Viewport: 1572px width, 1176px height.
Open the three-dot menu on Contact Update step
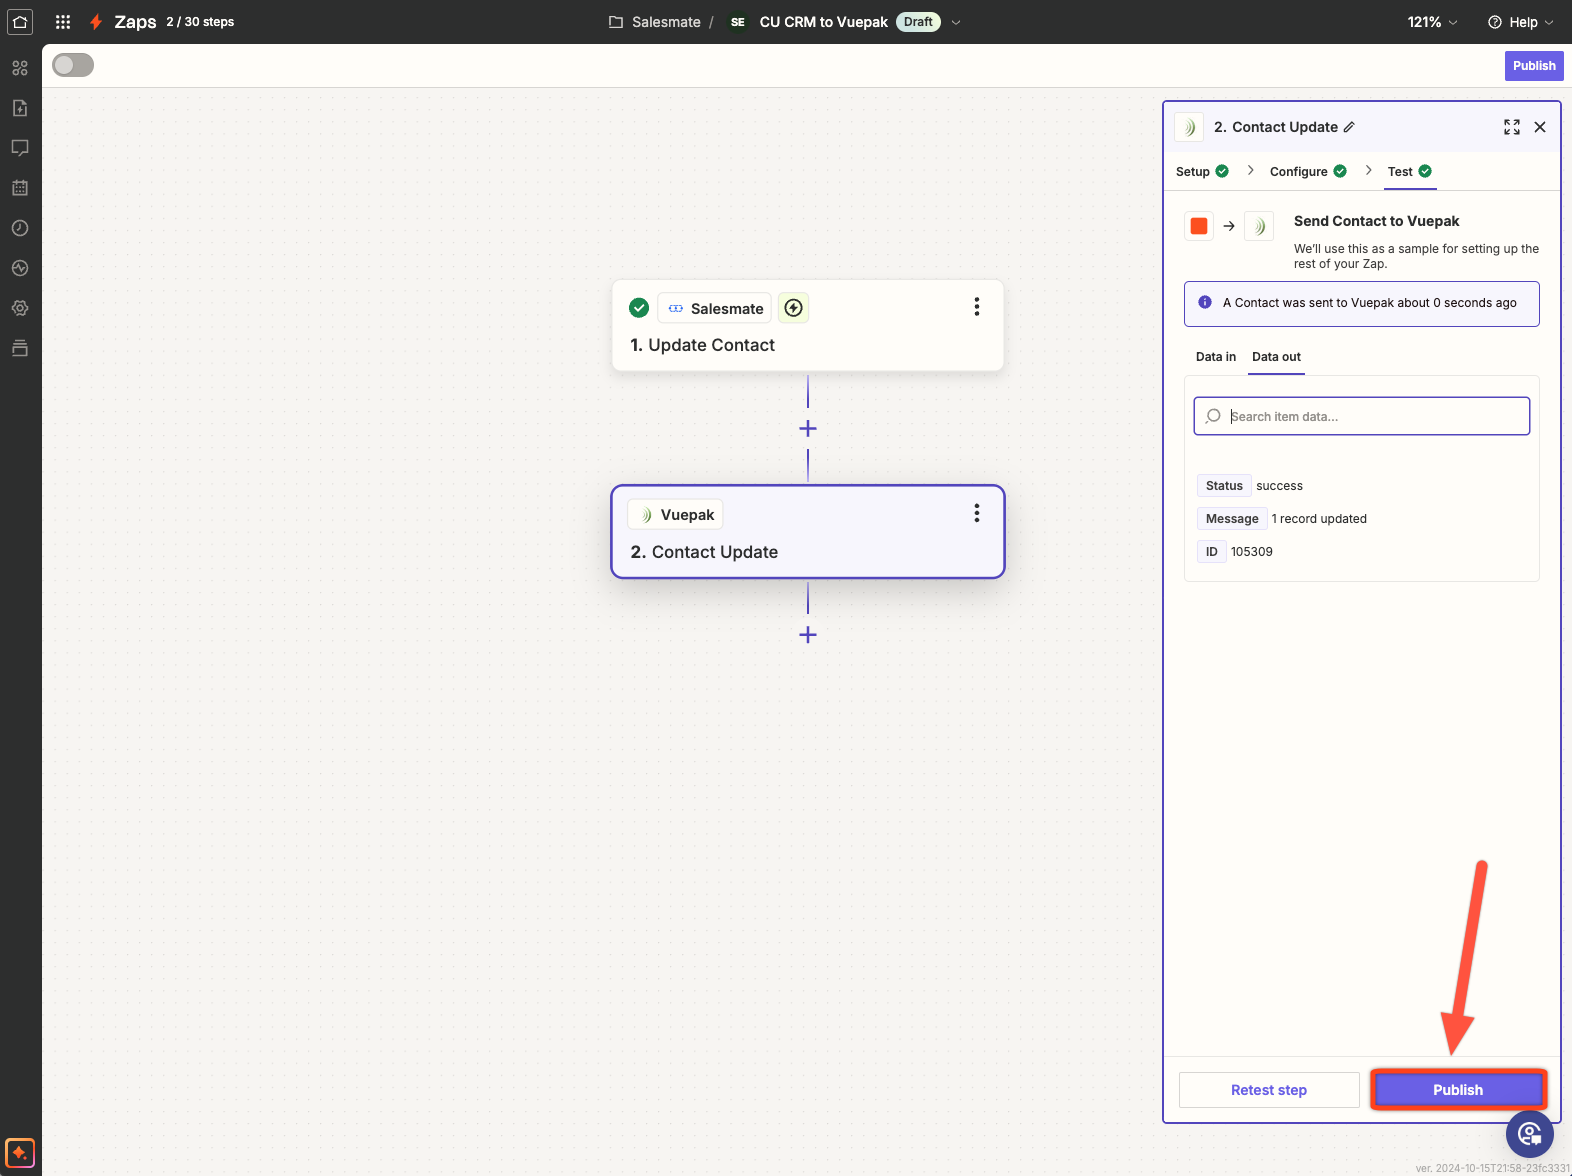pyautogui.click(x=977, y=513)
